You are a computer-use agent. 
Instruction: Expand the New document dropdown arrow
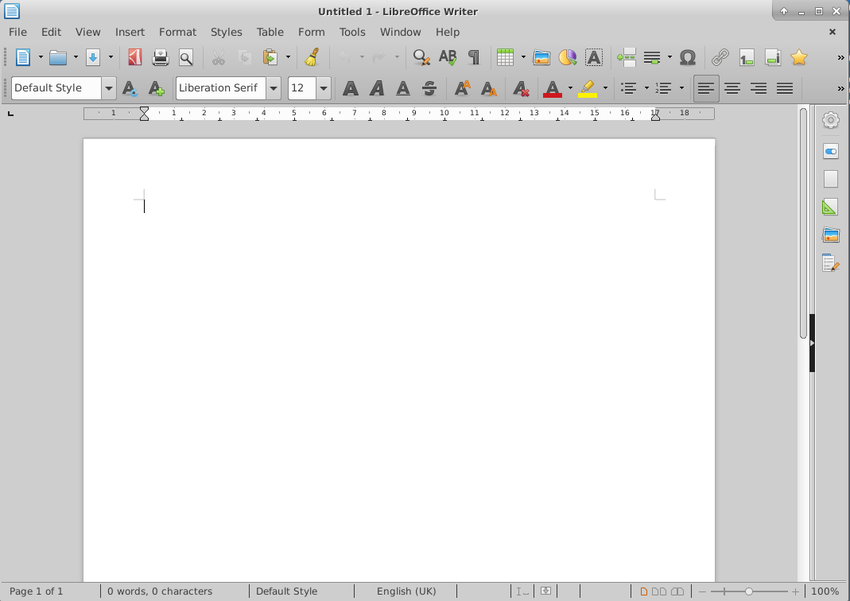point(41,57)
